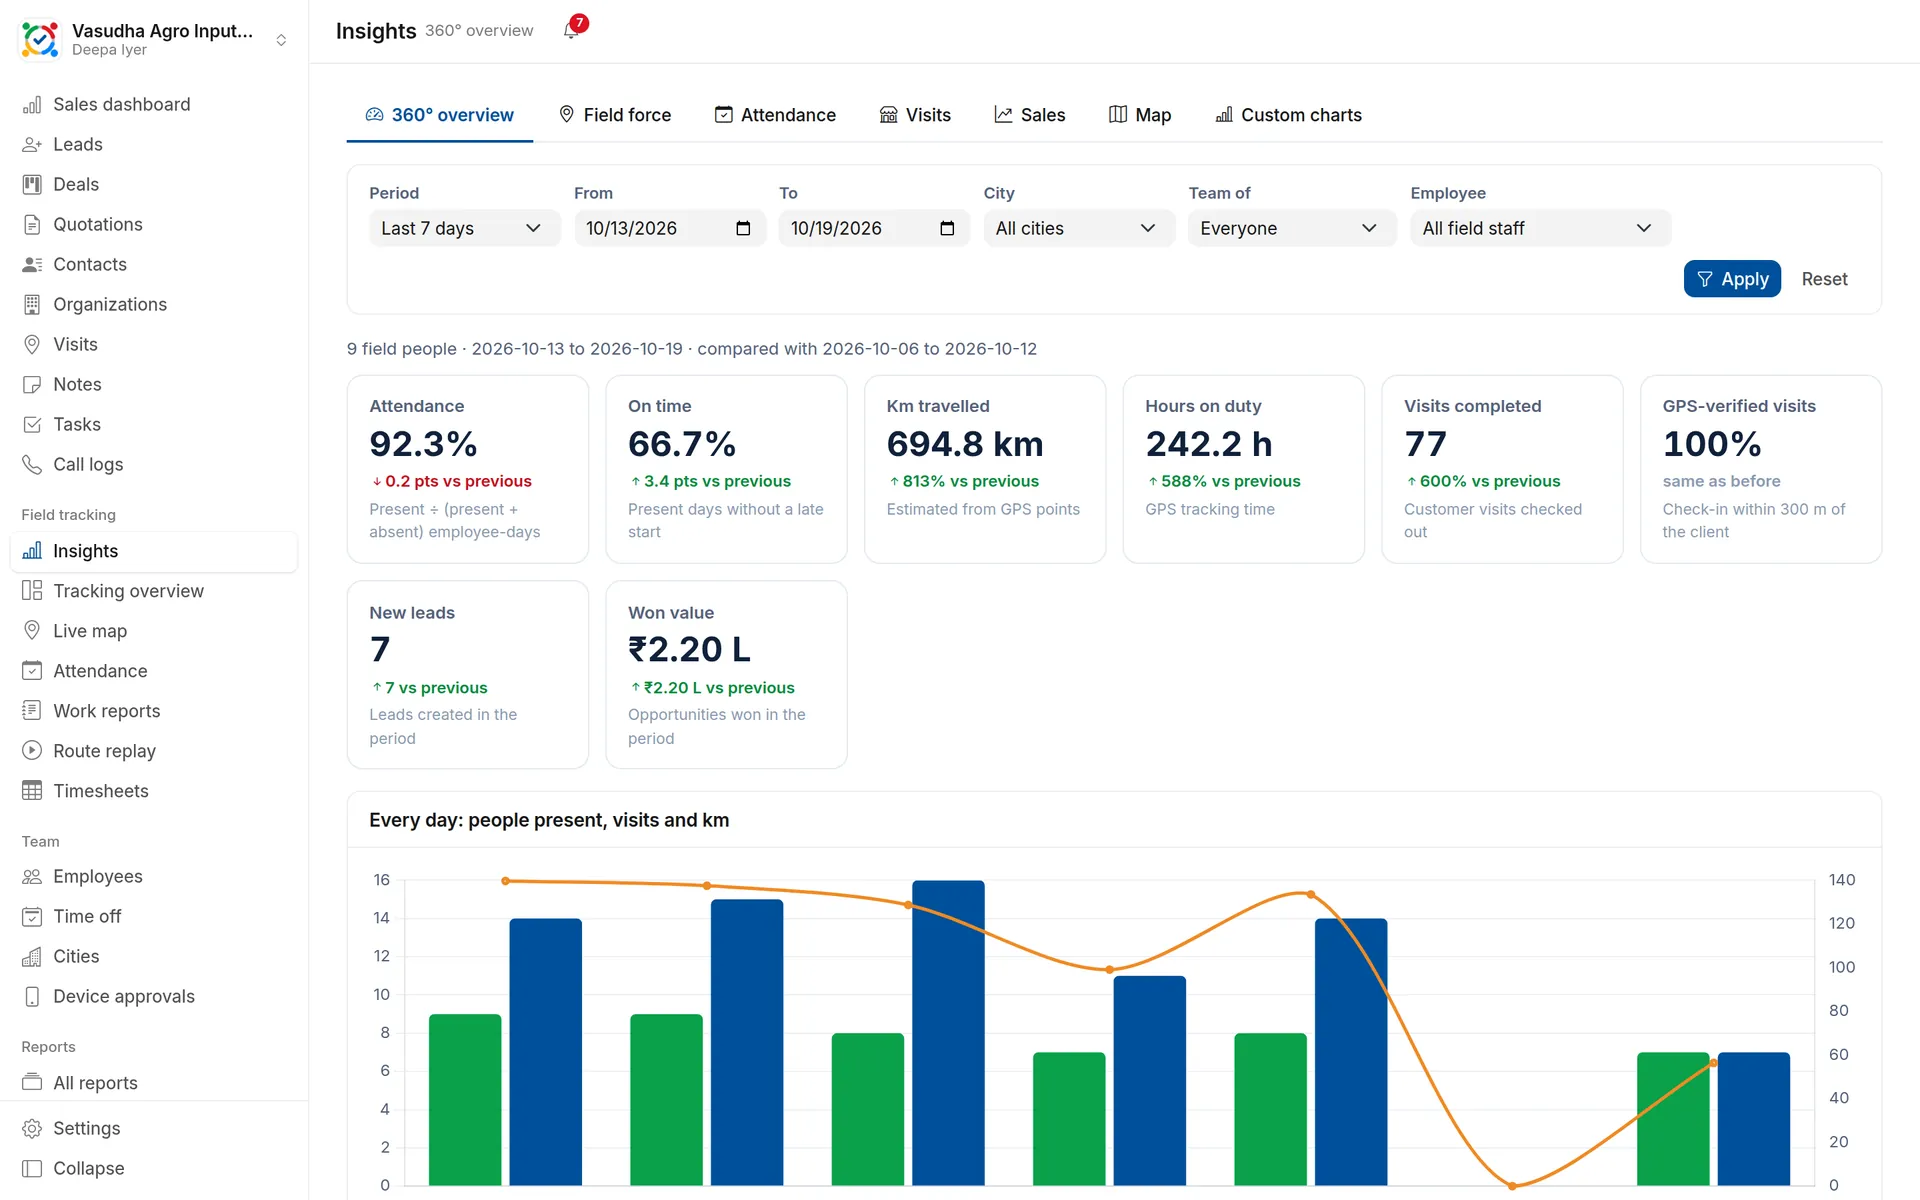Open Work reports in sidebar
1920x1200 pixels.
click(x=153, y=711)
